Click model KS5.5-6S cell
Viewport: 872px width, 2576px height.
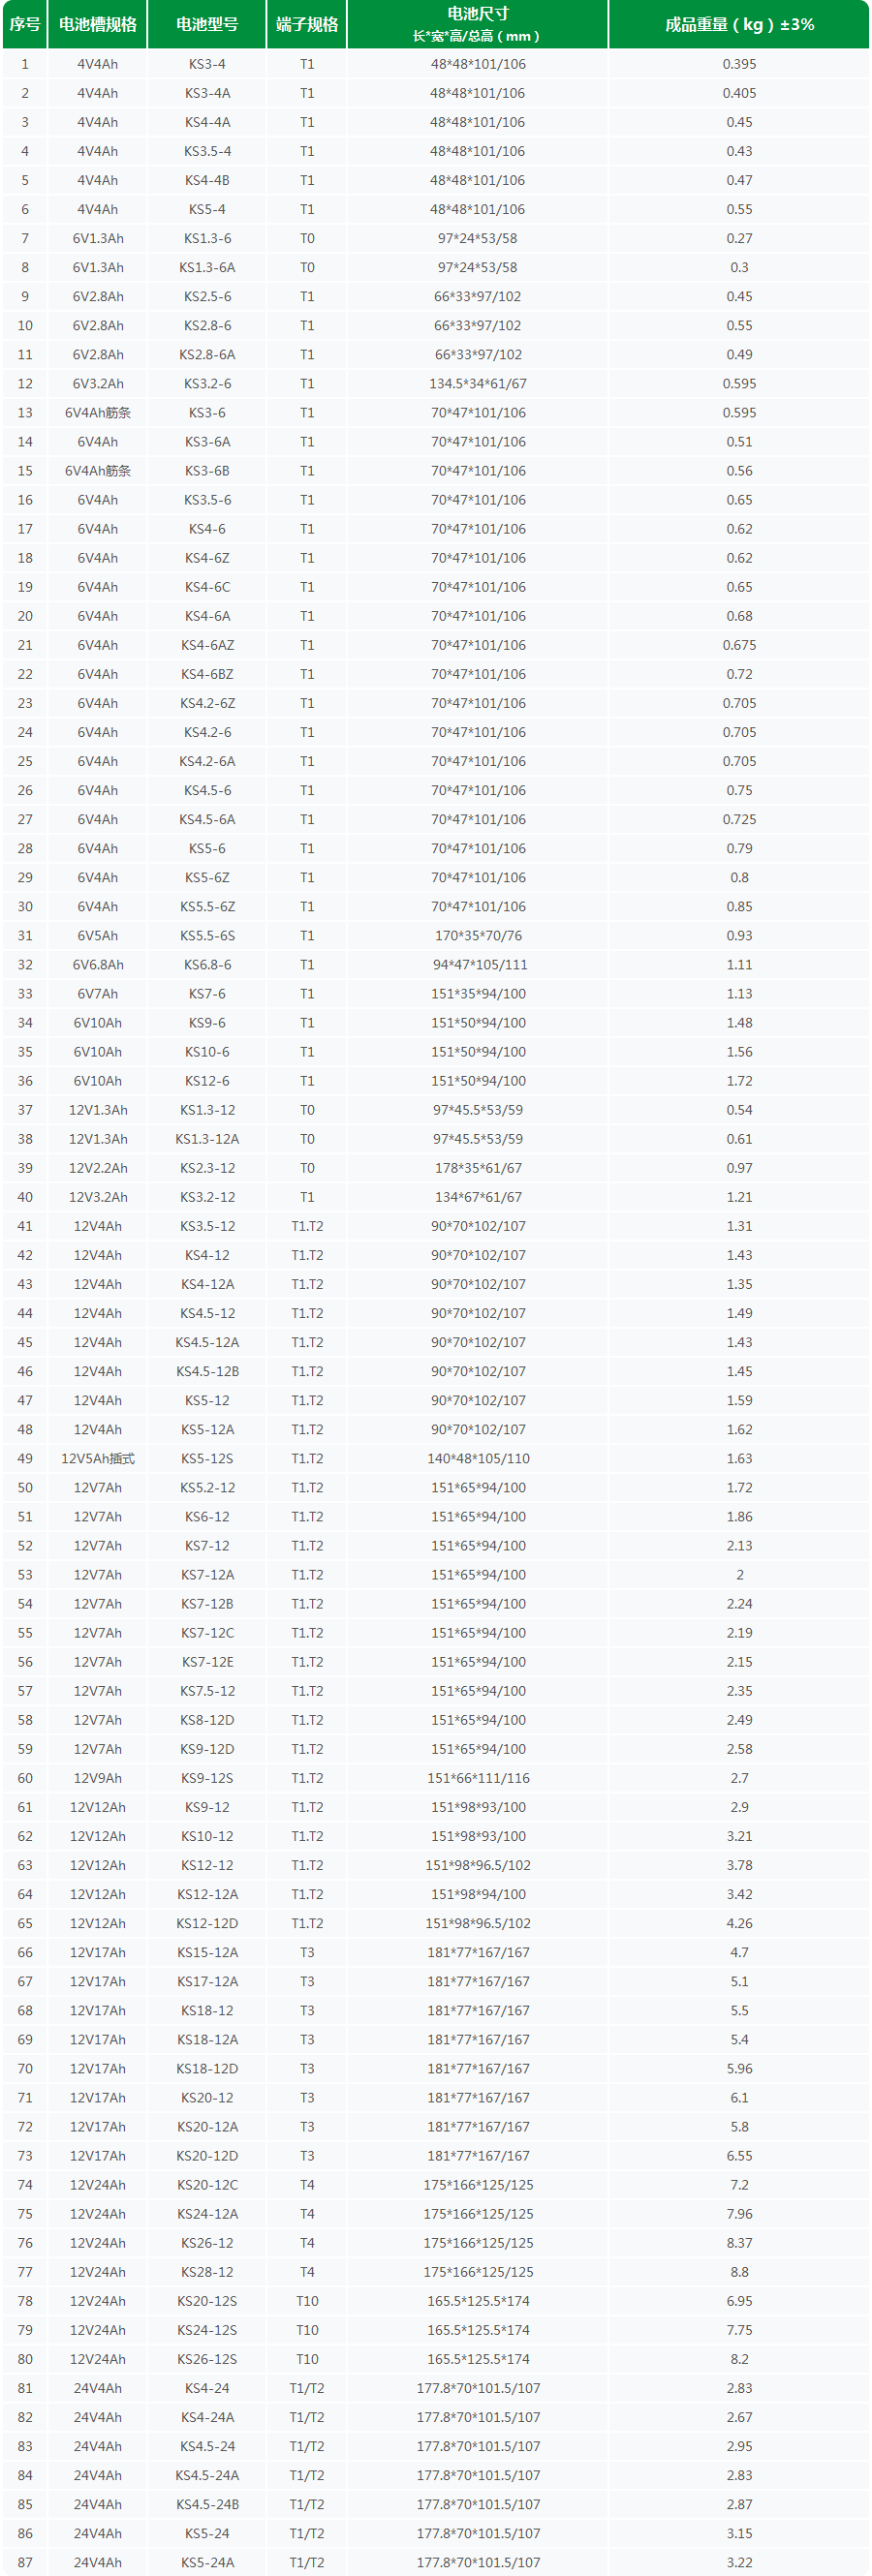coord(207,935)
